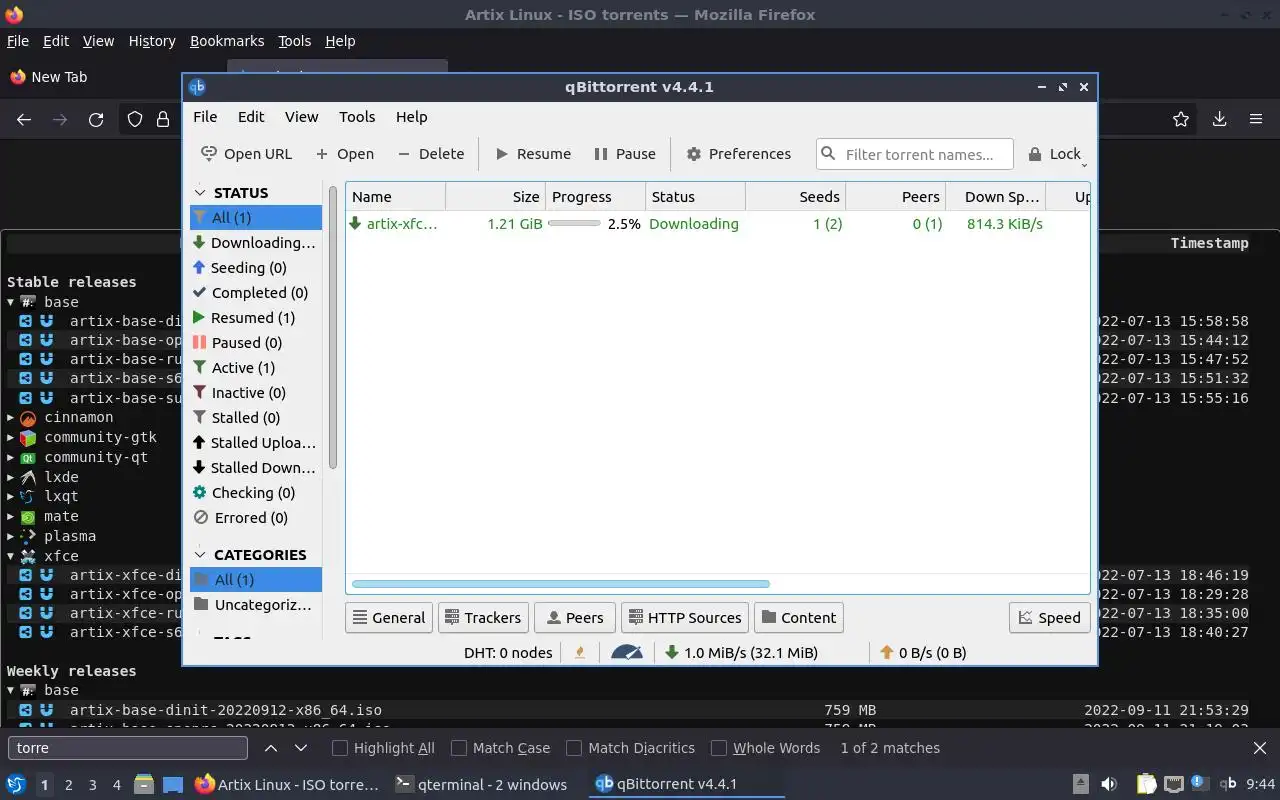The height and width of the screenshot is (800, 1280).
Task: Select the Uncategorized category
Action: click(x=256, y=605)
